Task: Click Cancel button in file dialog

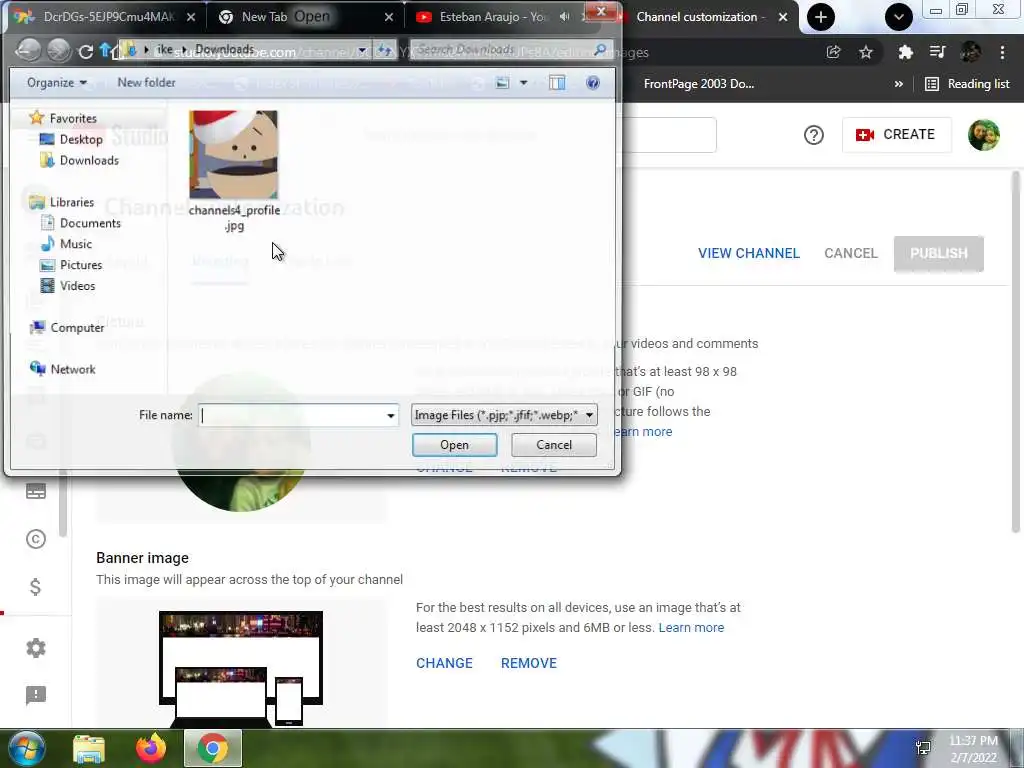Action: pyautogui.click(x=554, y=445)
